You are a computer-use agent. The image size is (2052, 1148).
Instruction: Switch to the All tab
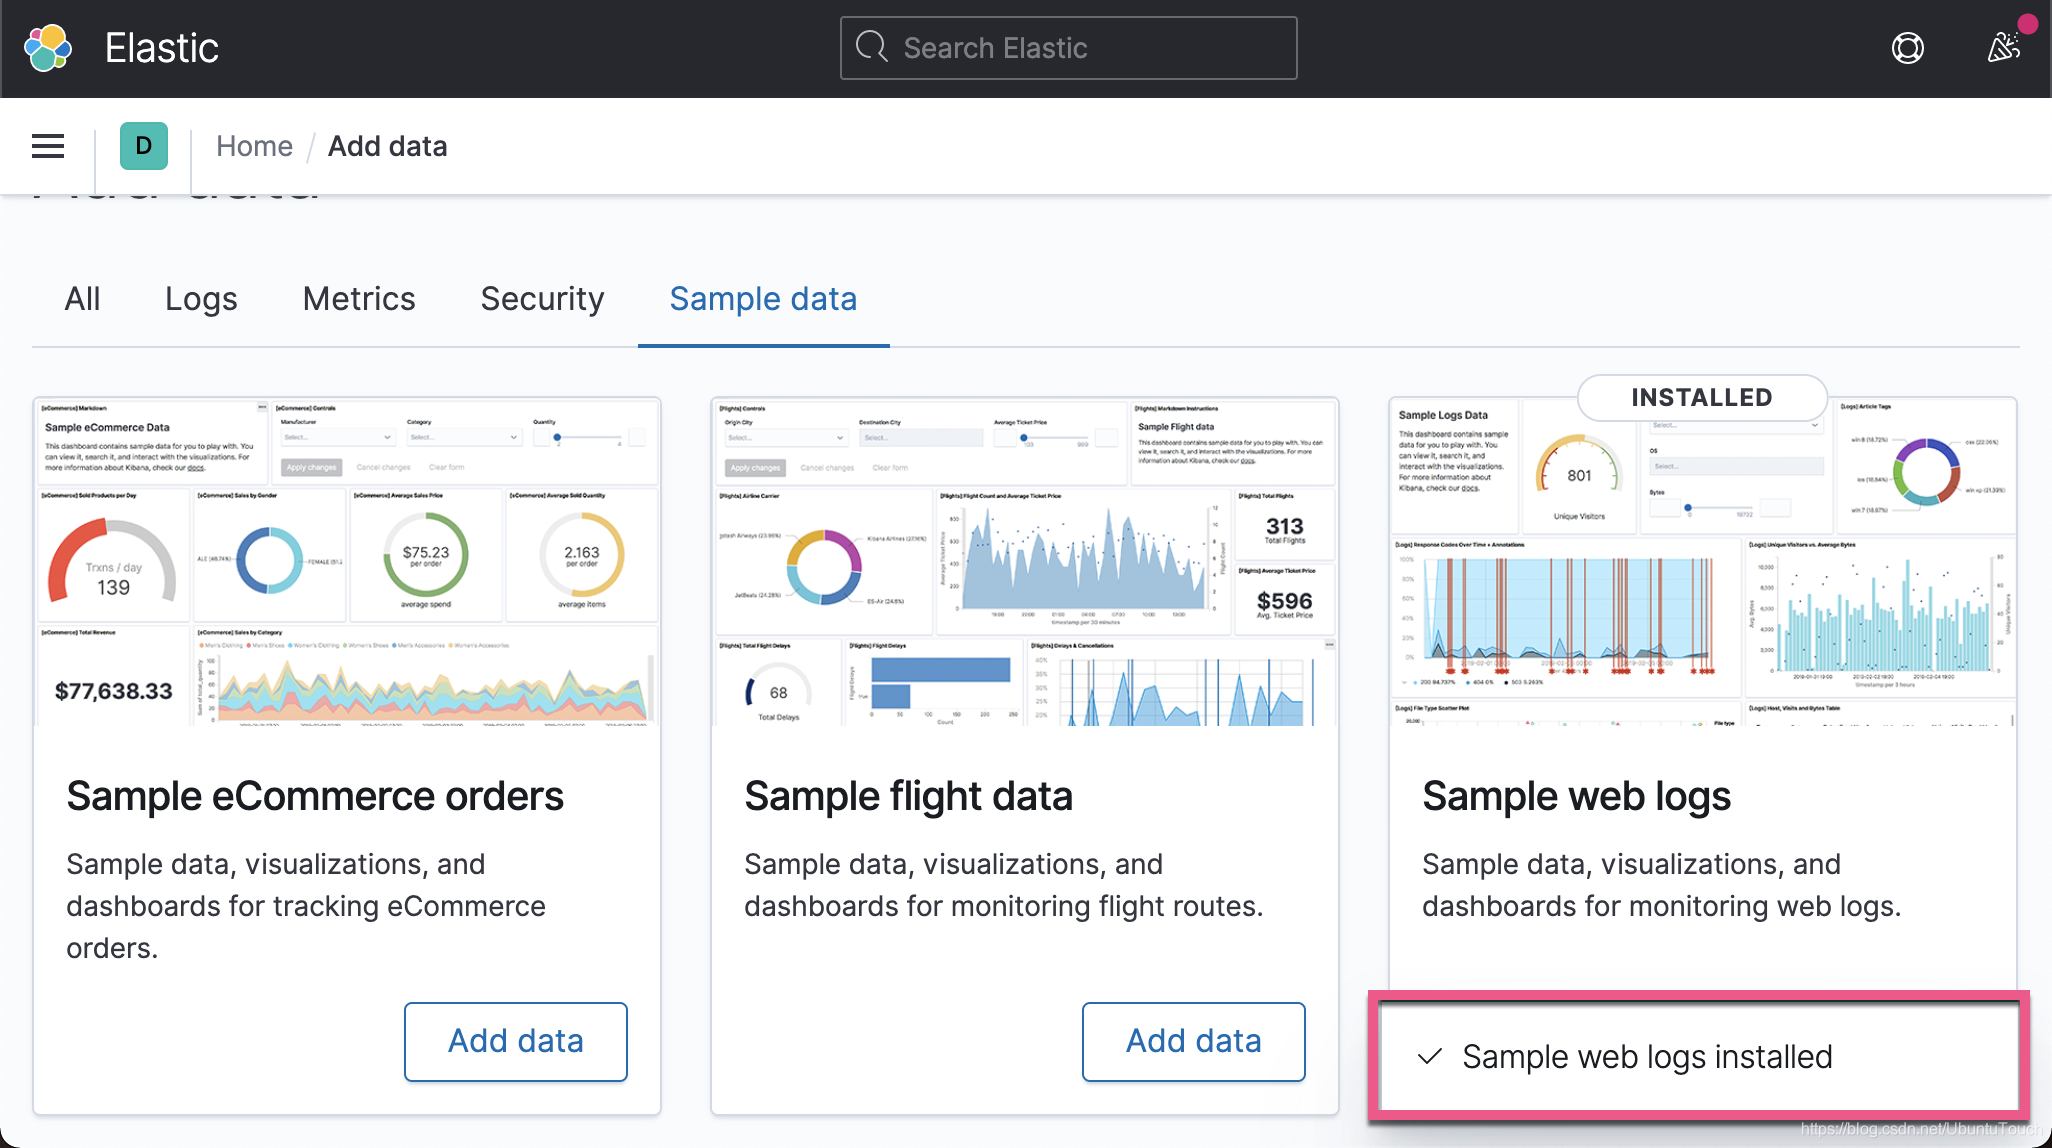click(82, 299)
